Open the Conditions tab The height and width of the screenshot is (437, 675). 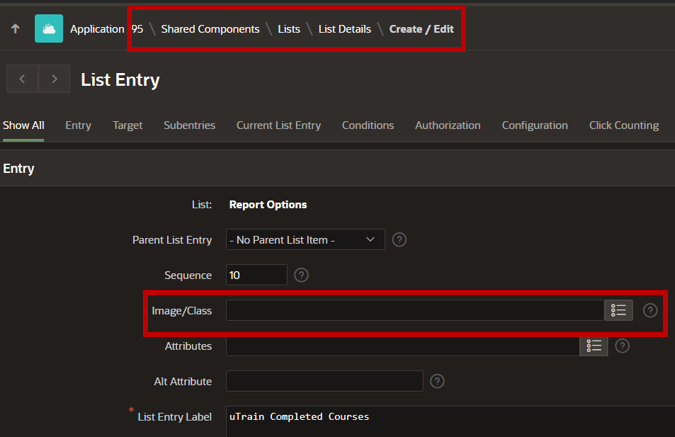click(368, 125)
